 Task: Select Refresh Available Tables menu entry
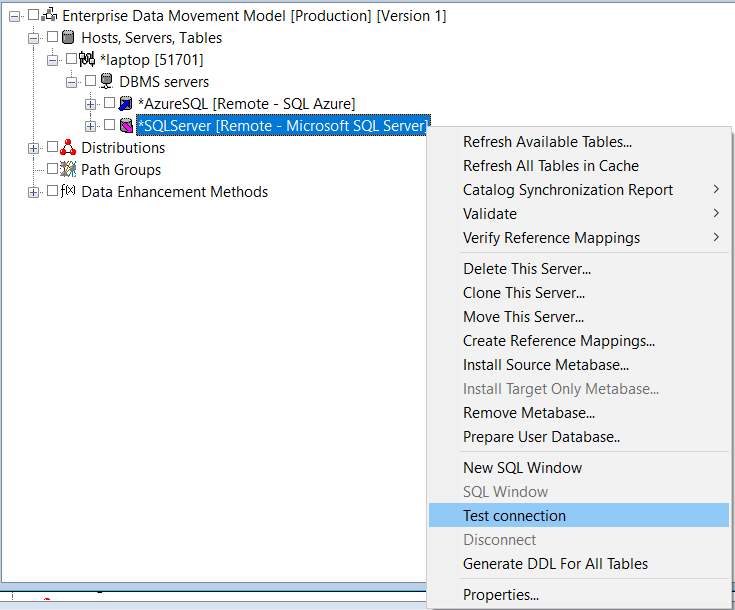point(547,142)
